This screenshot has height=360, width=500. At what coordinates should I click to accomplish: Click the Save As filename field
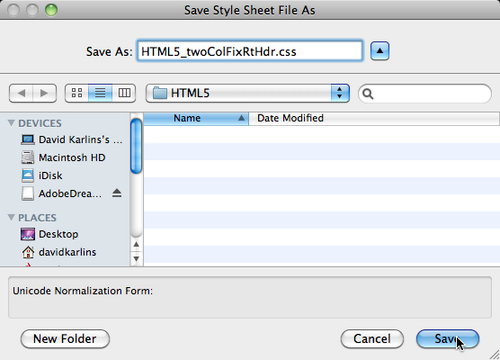click(250, 51)
